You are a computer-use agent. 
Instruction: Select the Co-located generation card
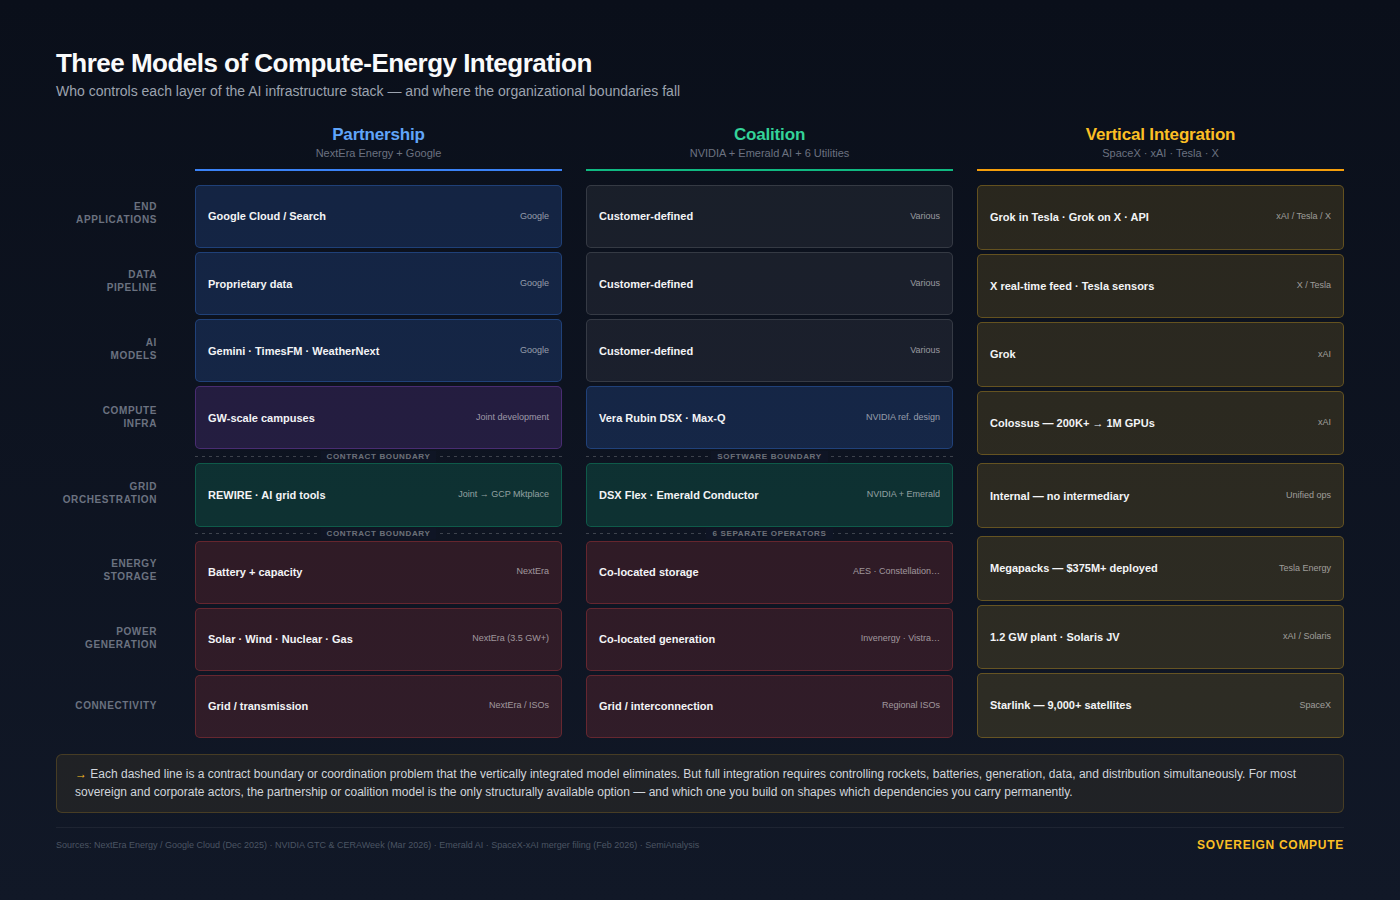769,639
